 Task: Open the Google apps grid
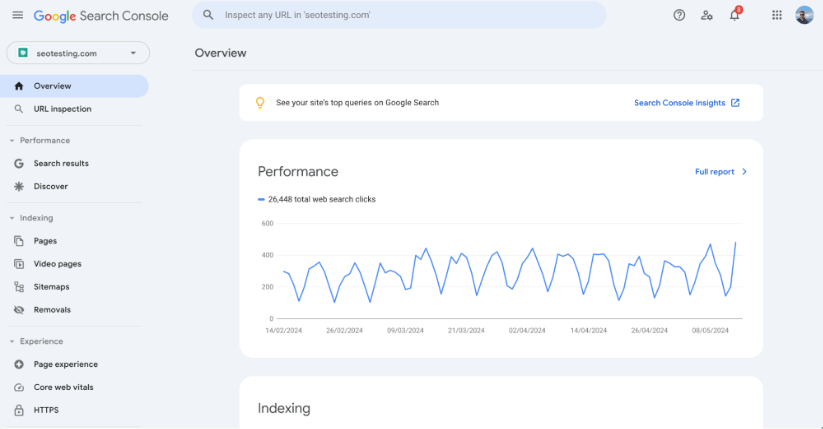coord(777,15)
